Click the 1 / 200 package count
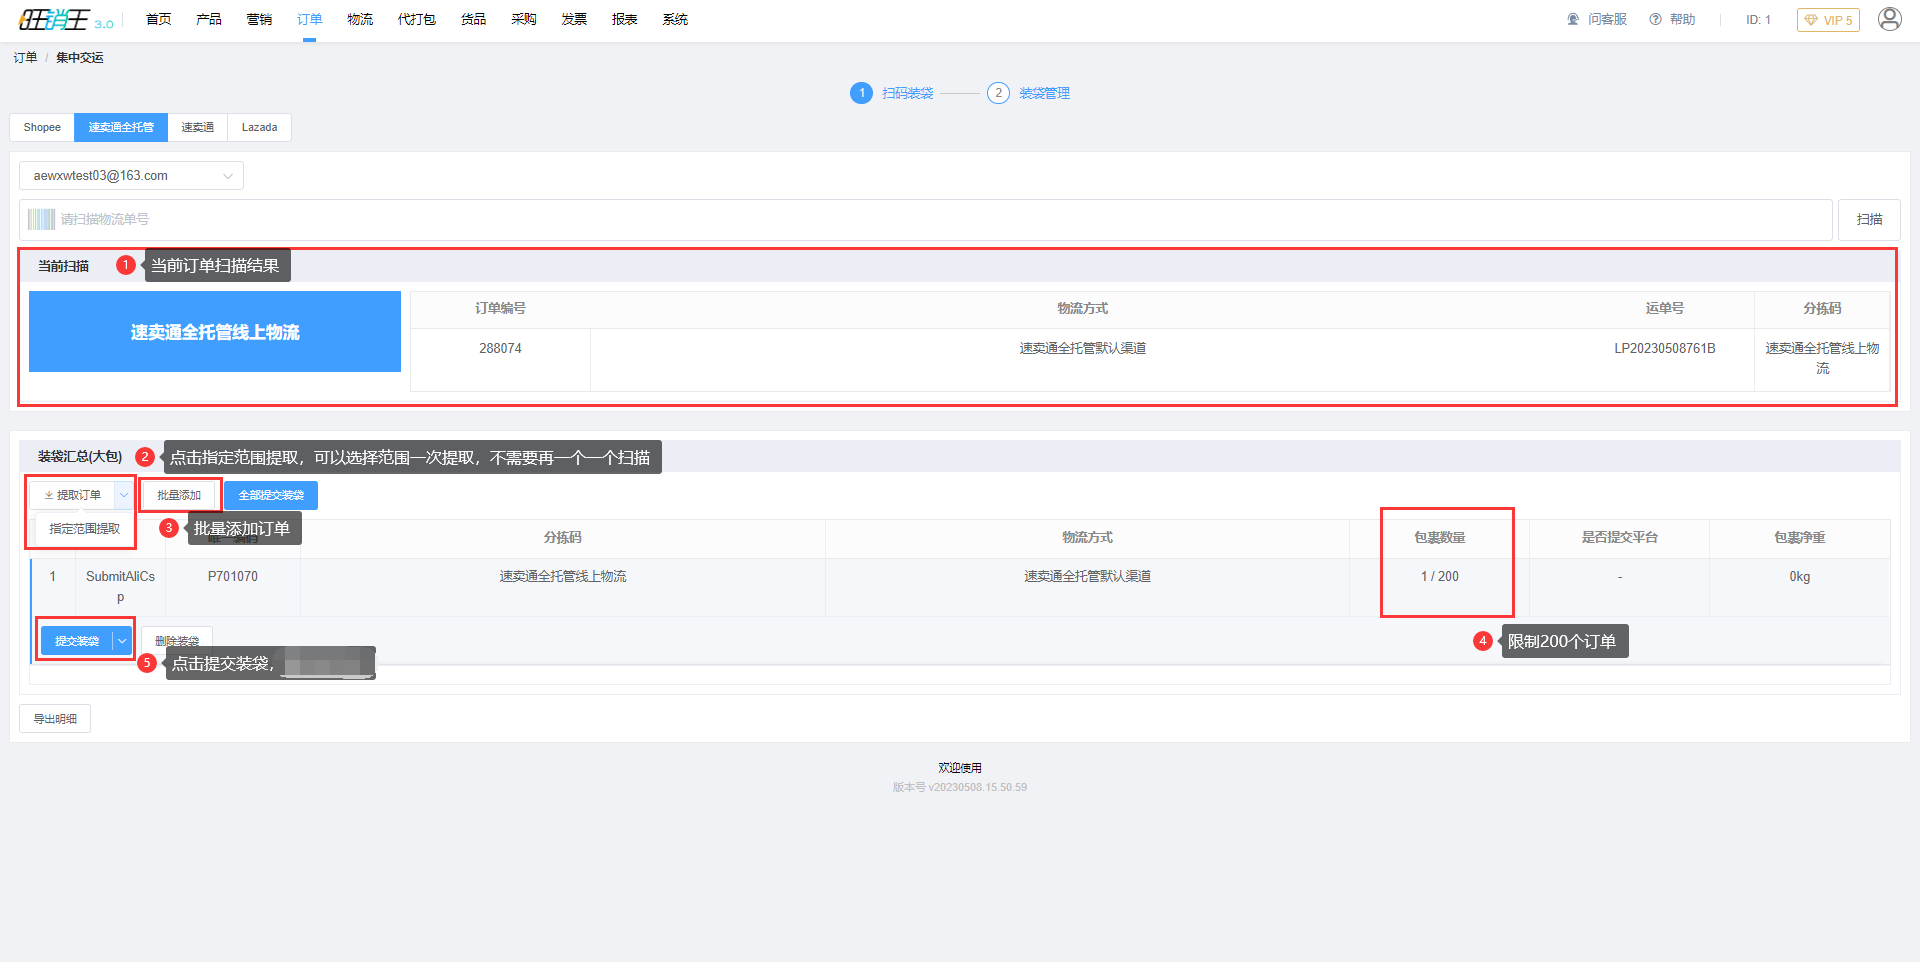Screen dimensions: 1920x962 1440,577
